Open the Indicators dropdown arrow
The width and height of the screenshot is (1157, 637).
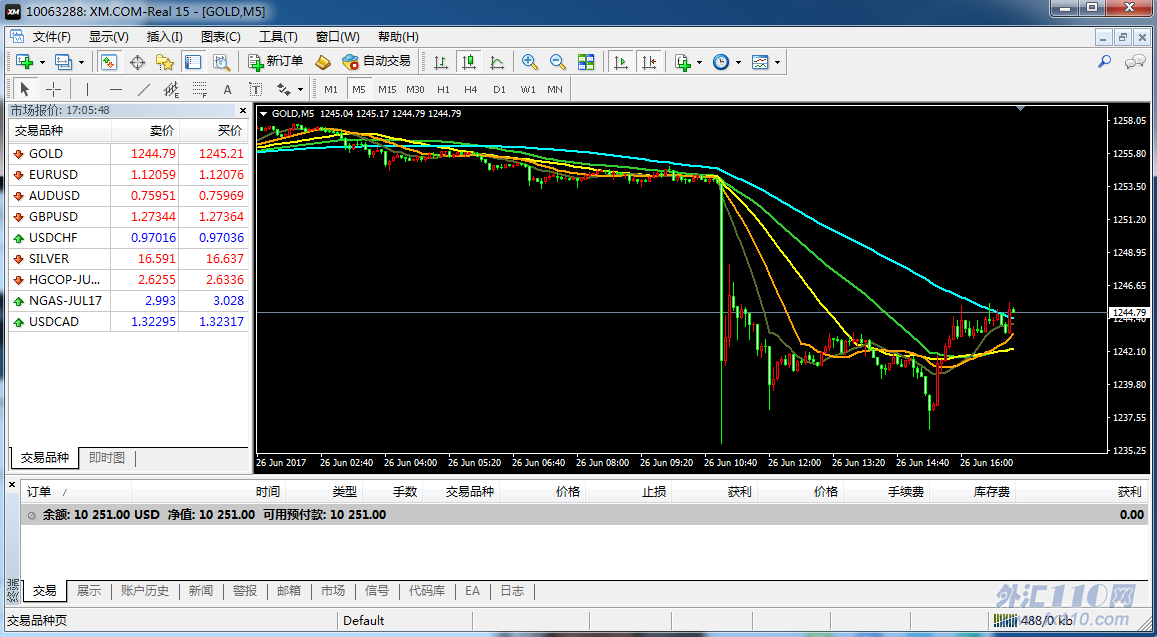tap(699, 63)
